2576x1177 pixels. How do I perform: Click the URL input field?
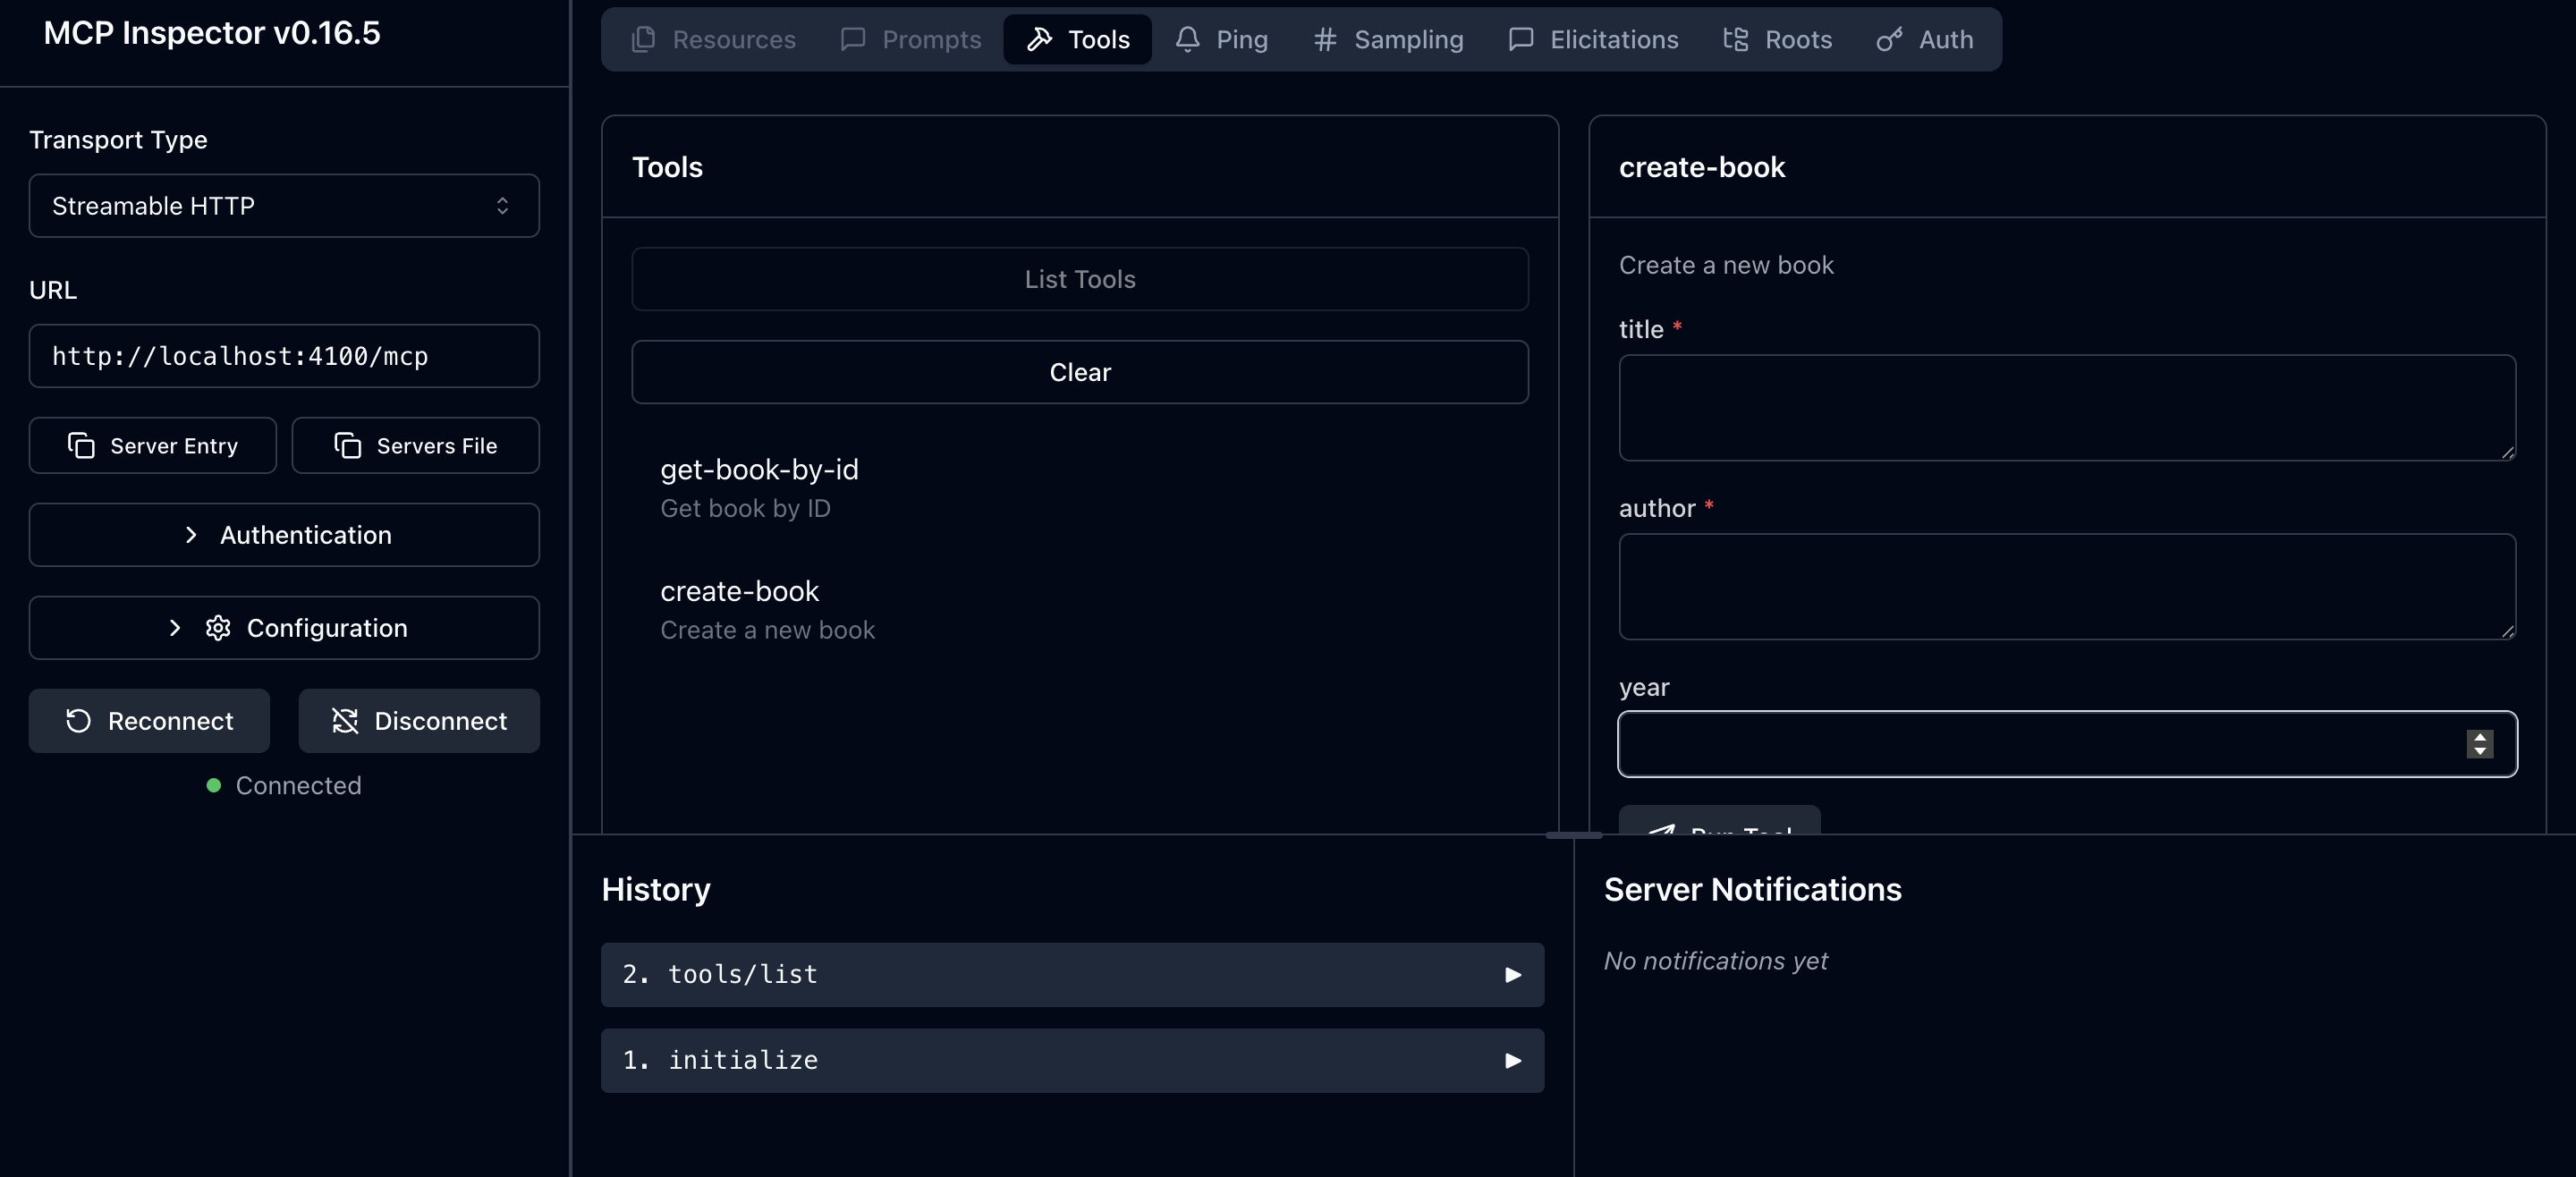(x=284, y=356)
